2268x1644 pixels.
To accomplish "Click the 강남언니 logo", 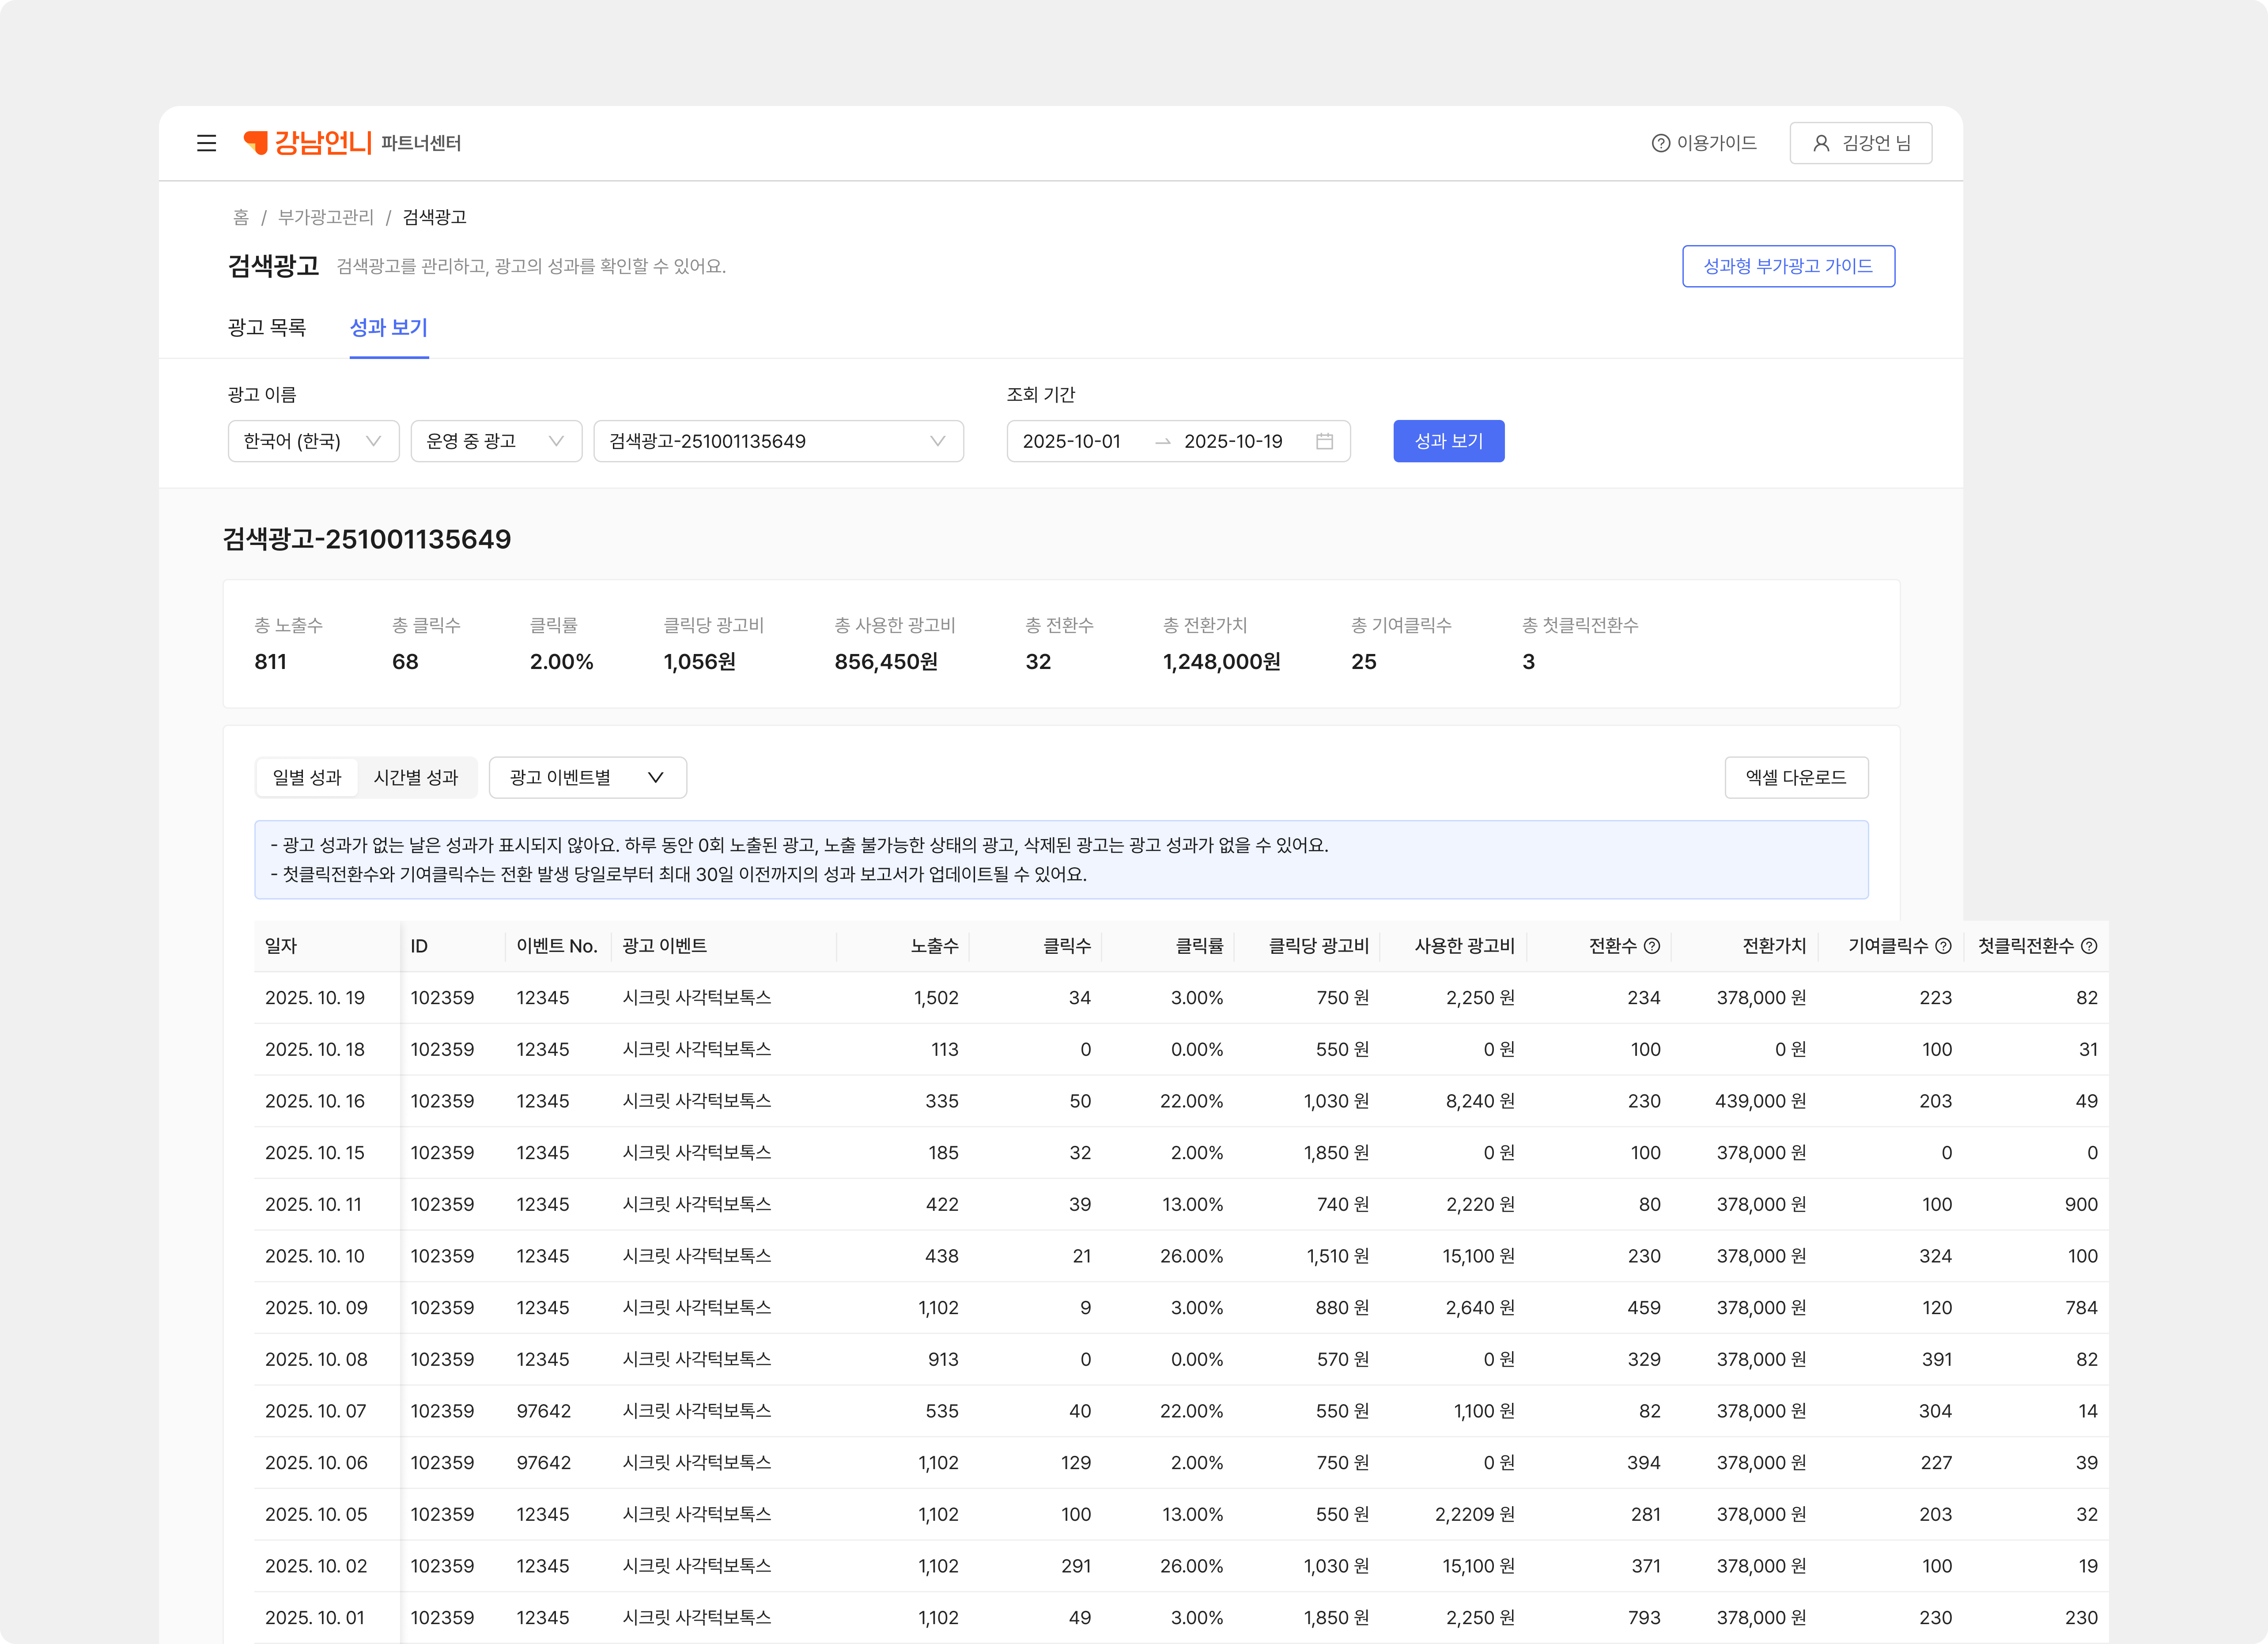I will [x=308, y=143].
